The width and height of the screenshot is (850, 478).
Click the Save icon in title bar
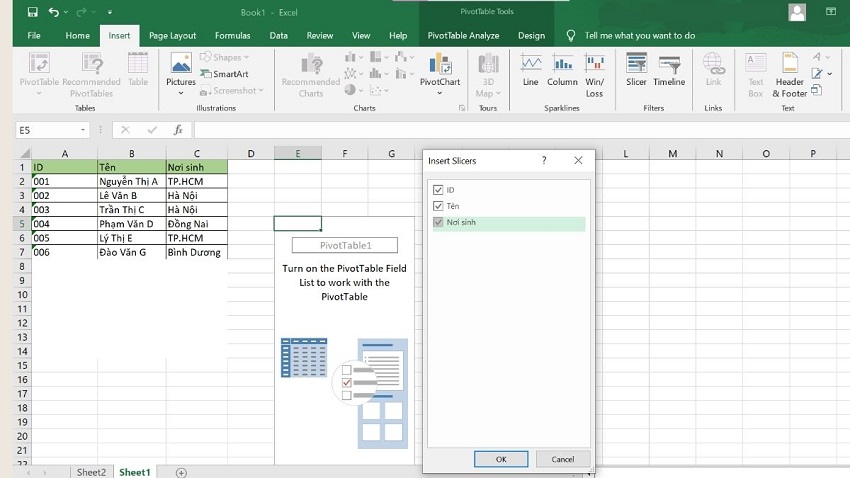(x=33, y=12)
